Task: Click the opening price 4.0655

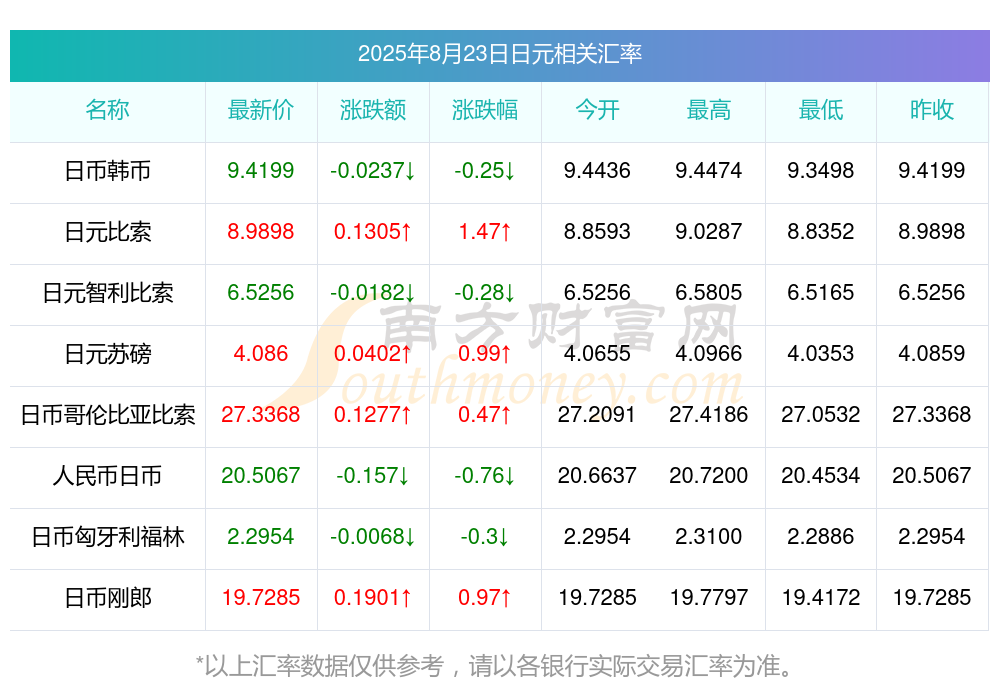Action: pos(597,353)
